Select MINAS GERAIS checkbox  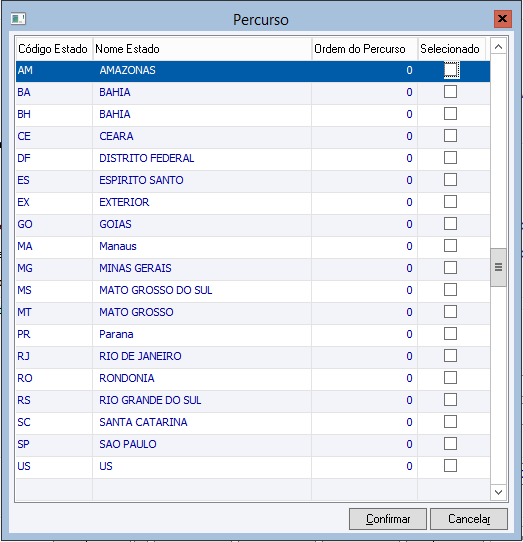pos(450,268)
